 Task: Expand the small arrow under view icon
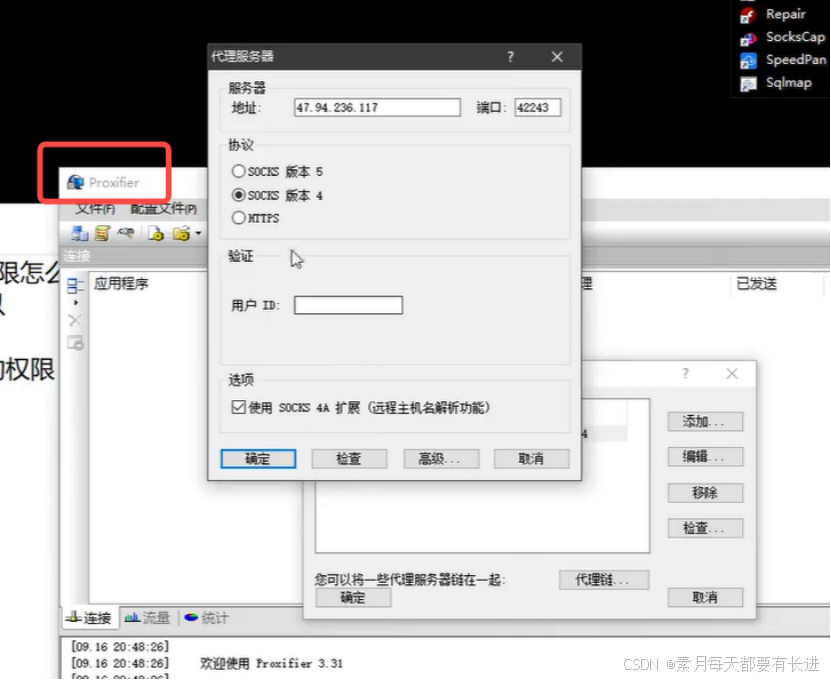pyautogui.click(x=76, y=303)
